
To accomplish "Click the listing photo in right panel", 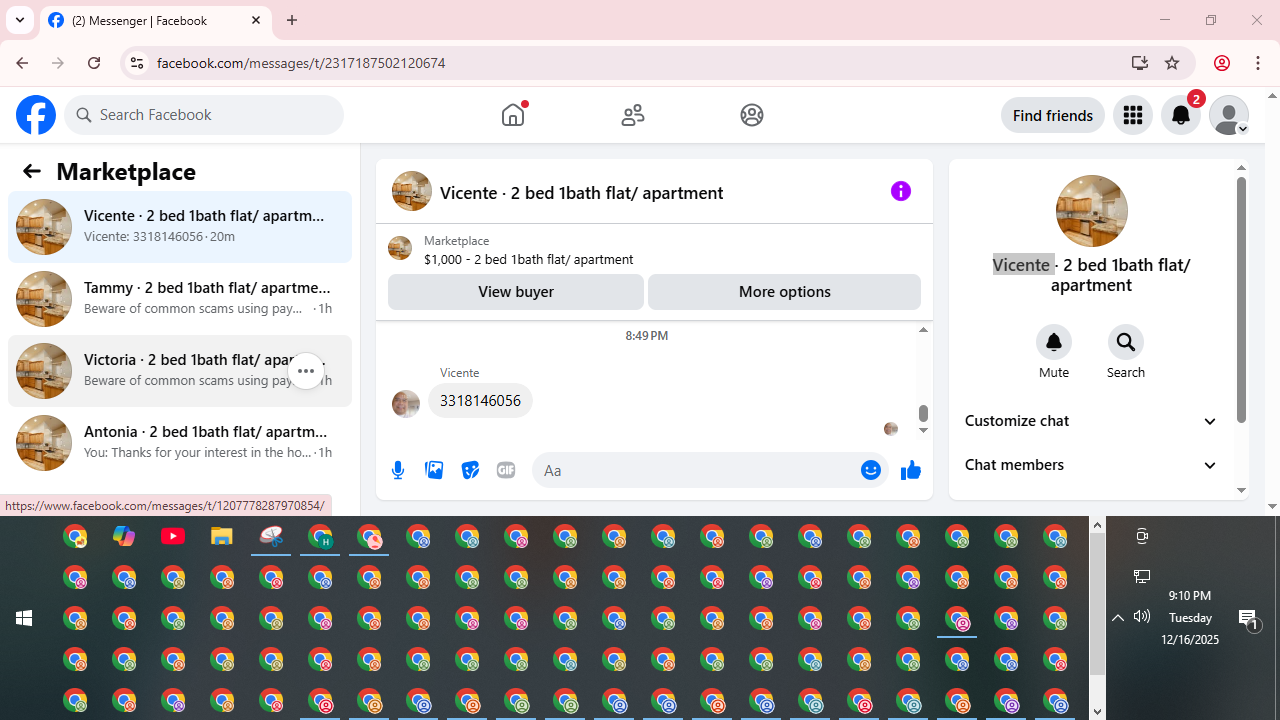I will 1091,211.
